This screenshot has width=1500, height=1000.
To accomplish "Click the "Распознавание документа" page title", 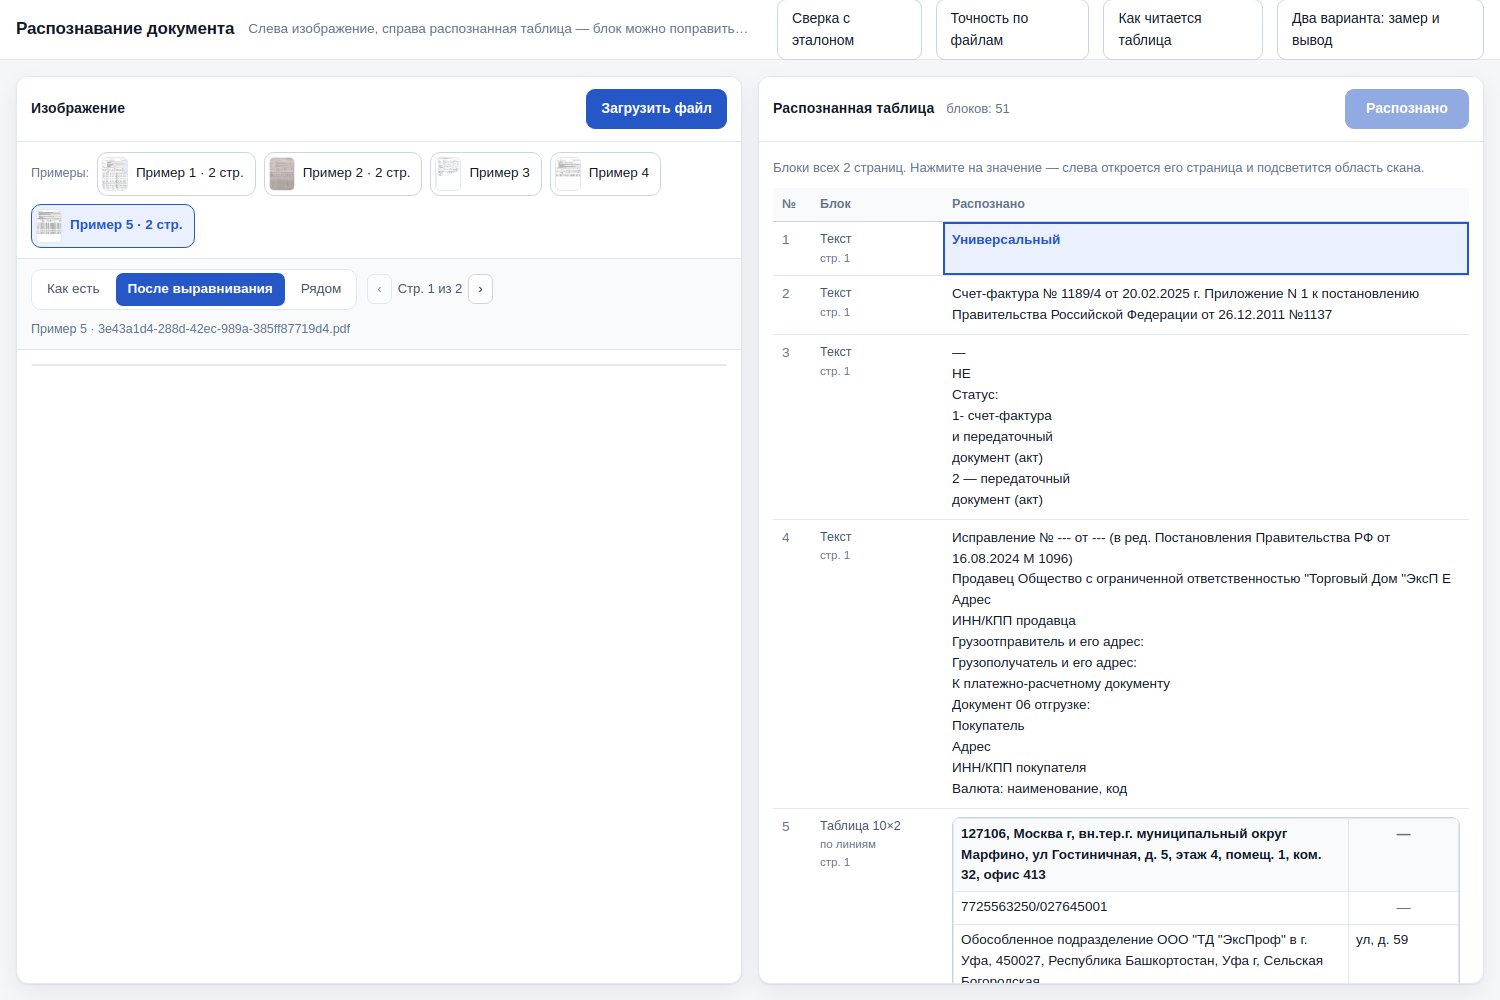I will 125,29.
